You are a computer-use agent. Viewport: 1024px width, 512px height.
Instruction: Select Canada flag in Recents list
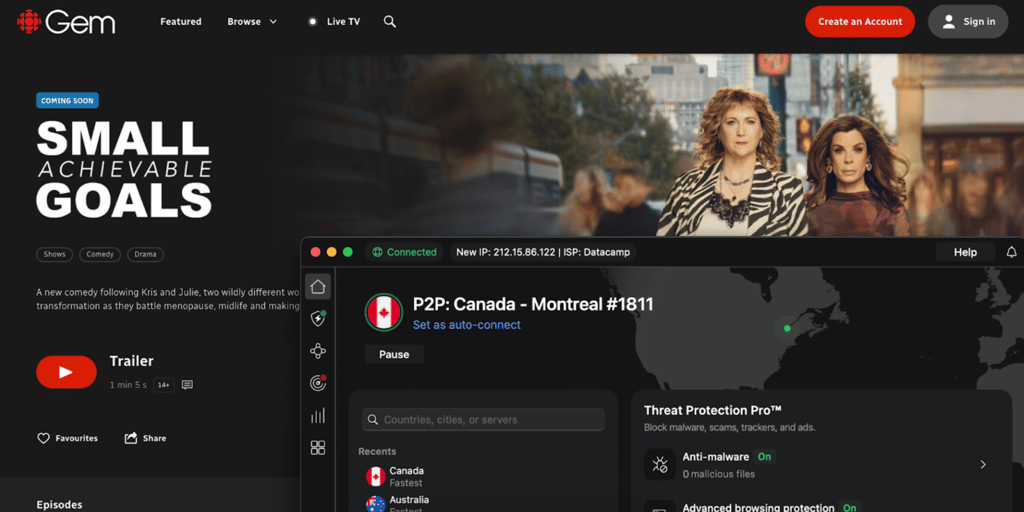point(376,477)
